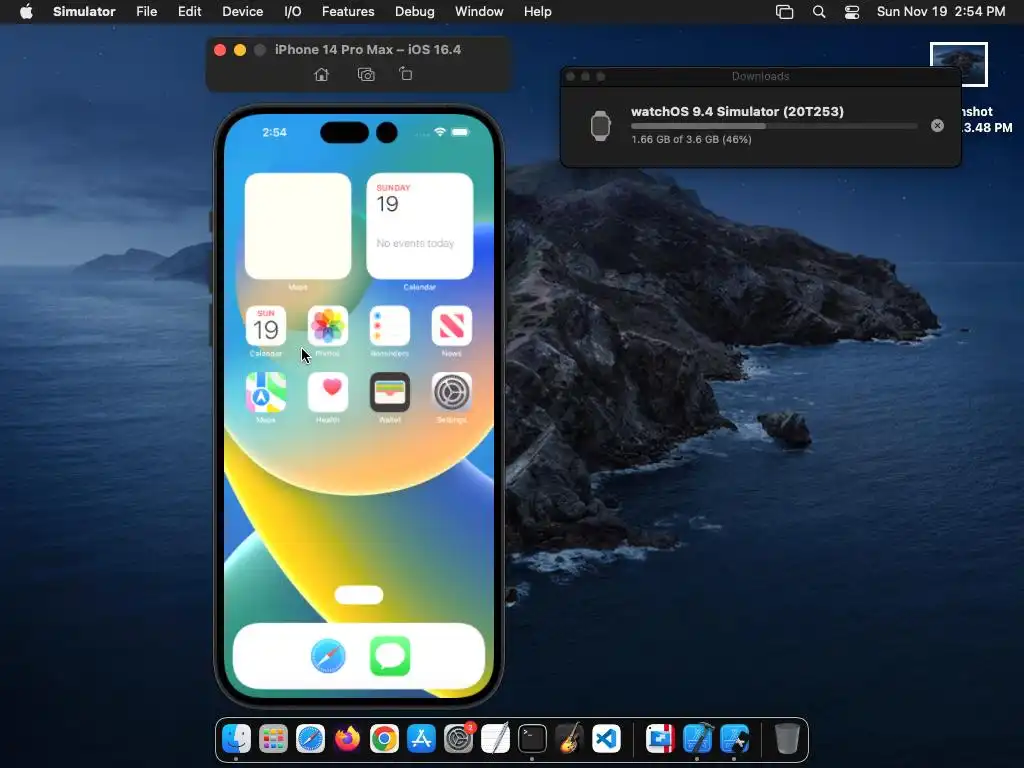Open the Reminders app on the iPhone
The image size is (1024, 768).
[389, 326]
